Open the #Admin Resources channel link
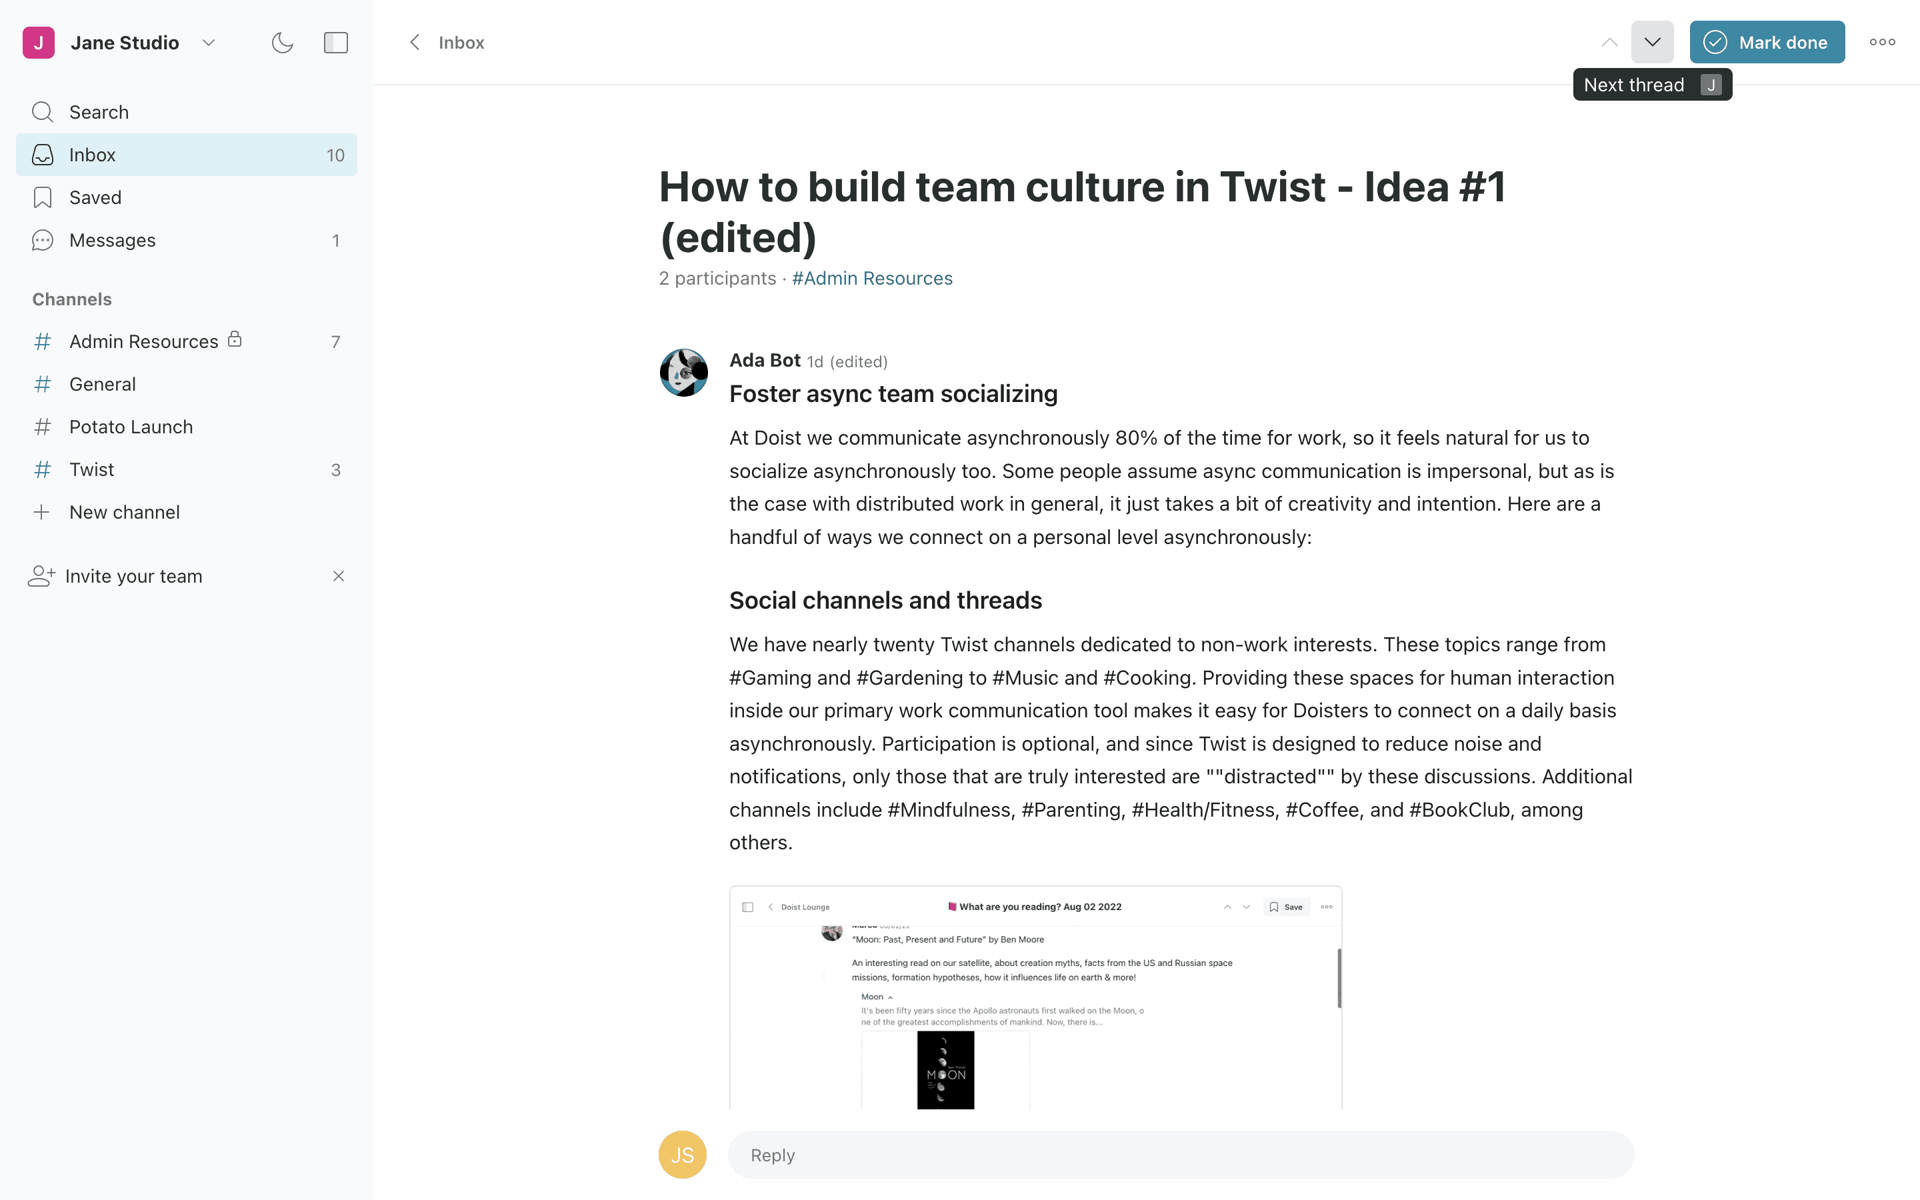 click(x=872, y=278)
